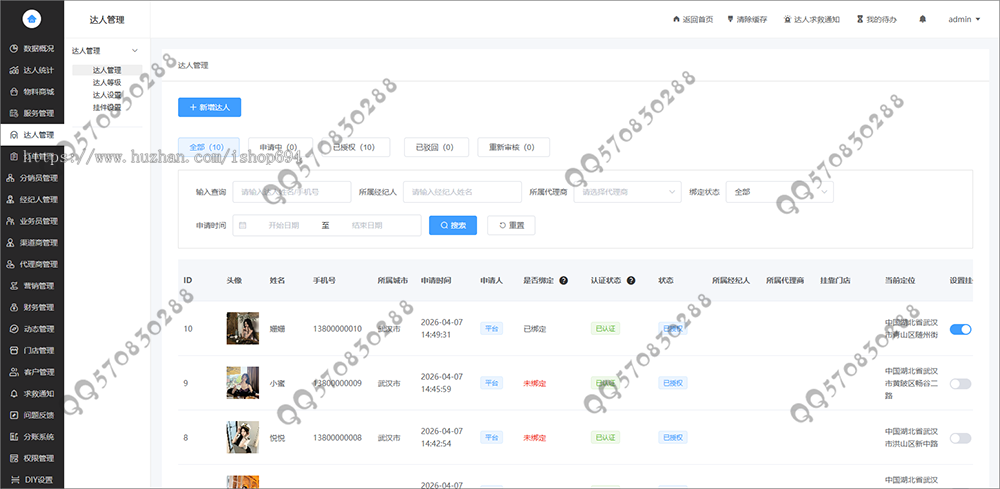The image size is (1000, 489).
Task: Click phone number 13800000010
Action: [x=337, y=329]
